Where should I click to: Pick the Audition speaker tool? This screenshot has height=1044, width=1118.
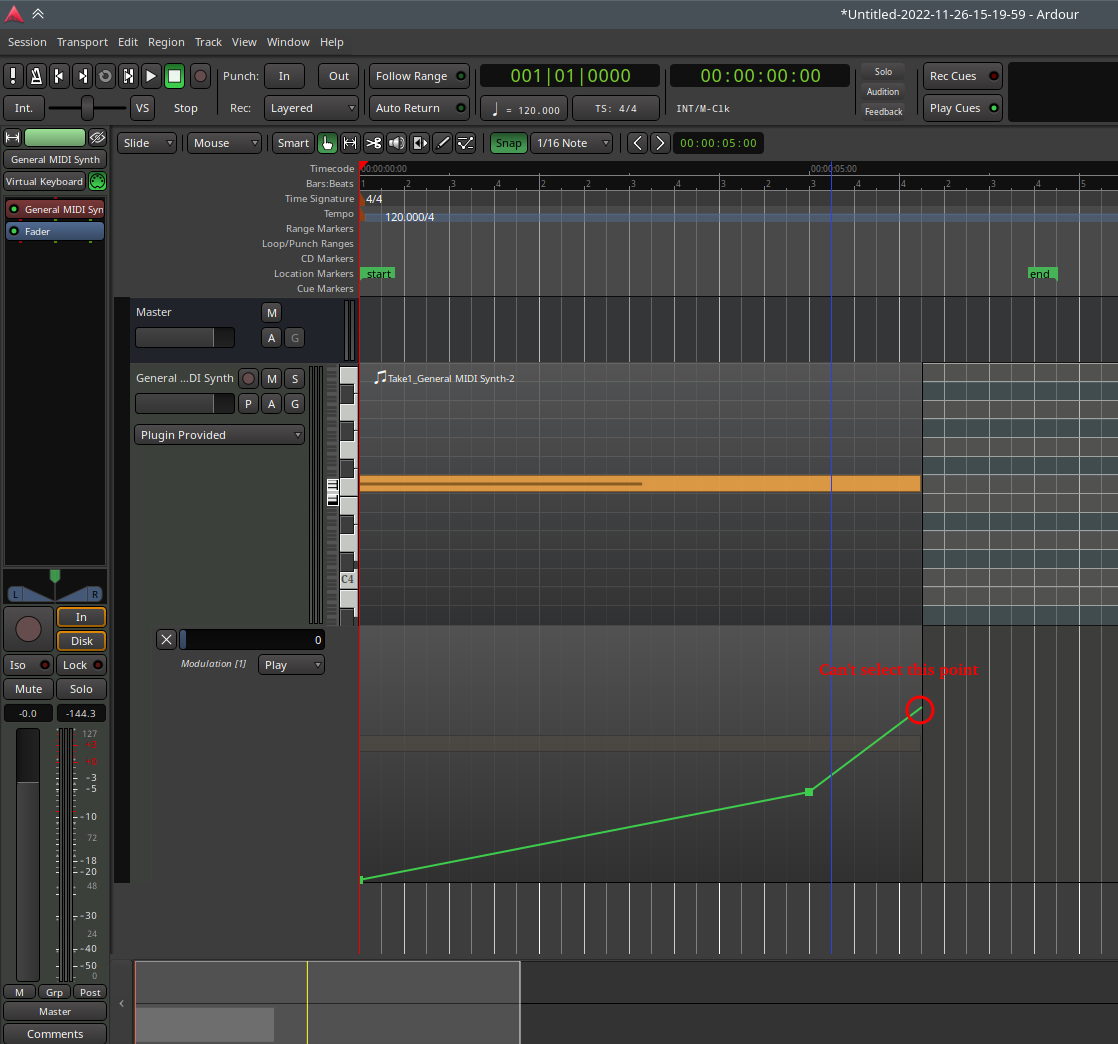(x=397, y=143)
